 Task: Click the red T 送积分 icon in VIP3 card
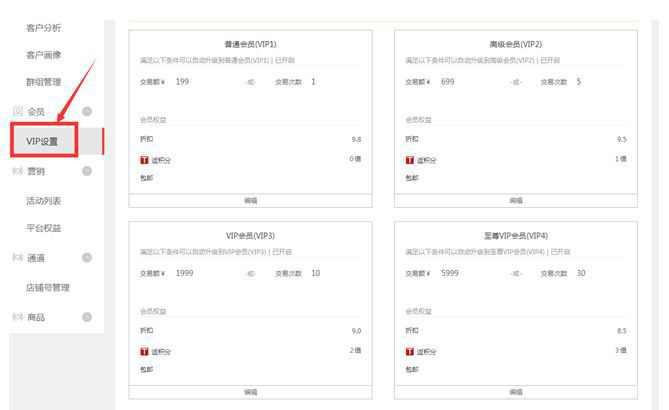coord(144,351)
